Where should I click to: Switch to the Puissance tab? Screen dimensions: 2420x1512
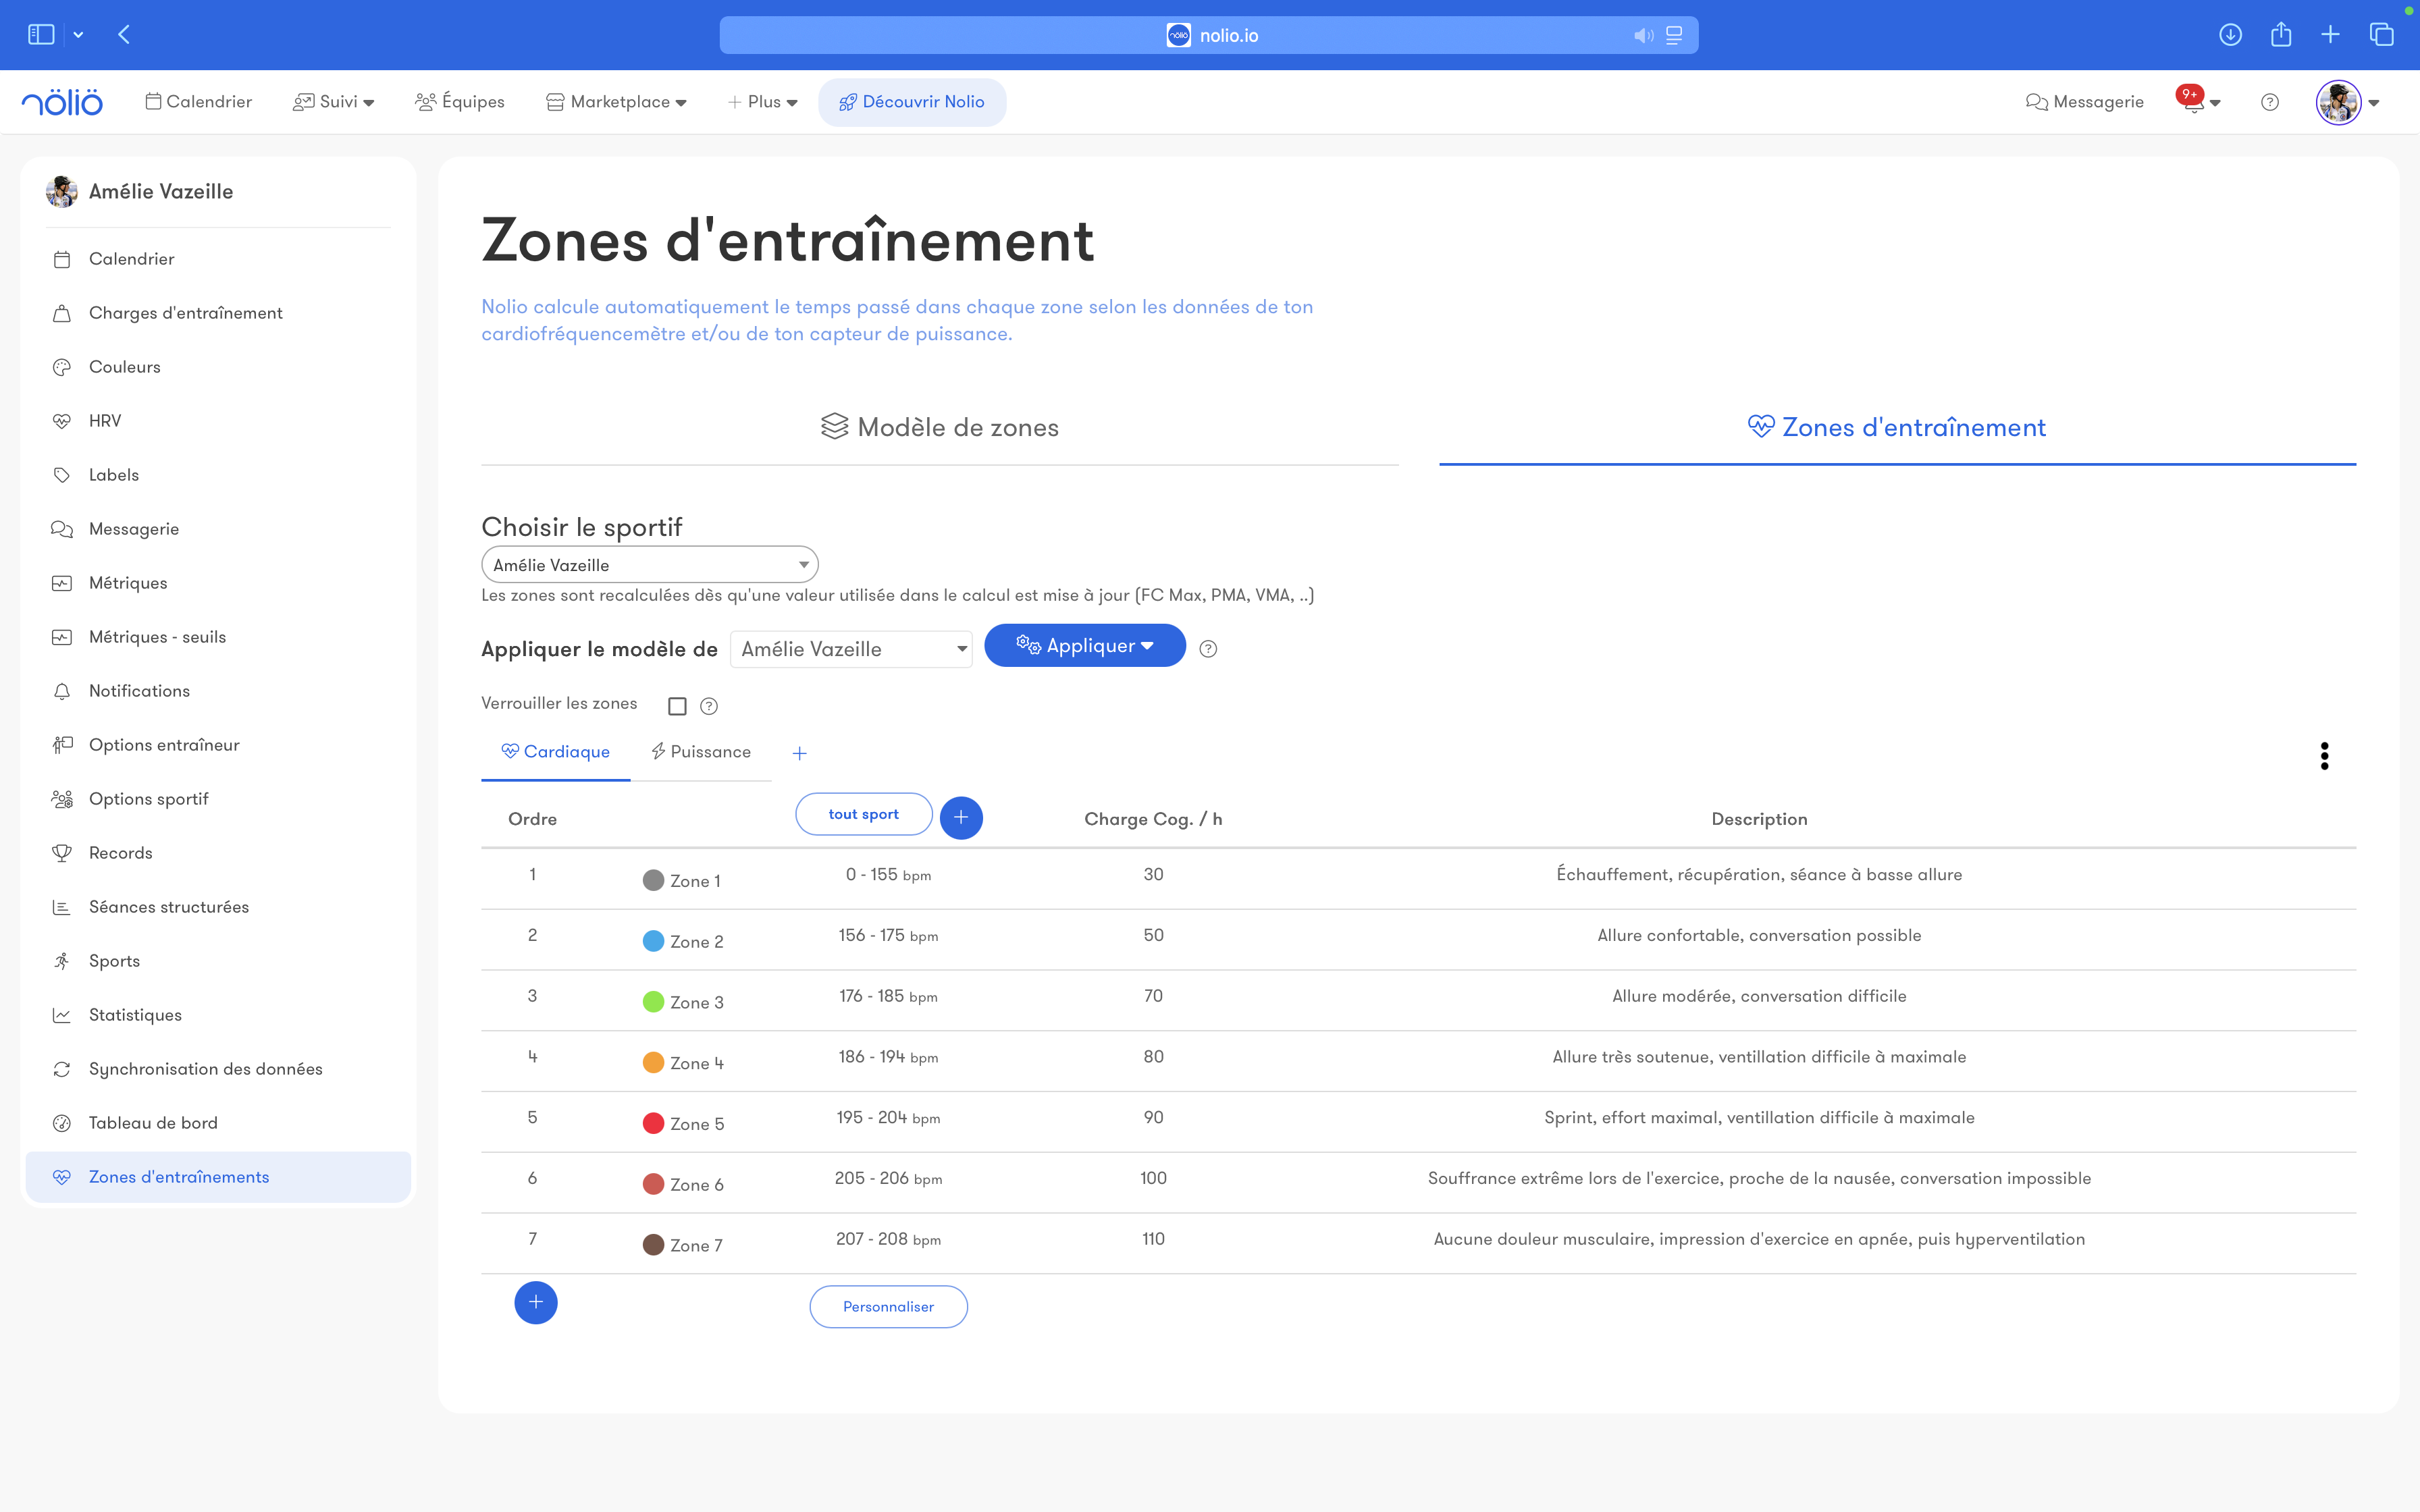tap(701, 752)
